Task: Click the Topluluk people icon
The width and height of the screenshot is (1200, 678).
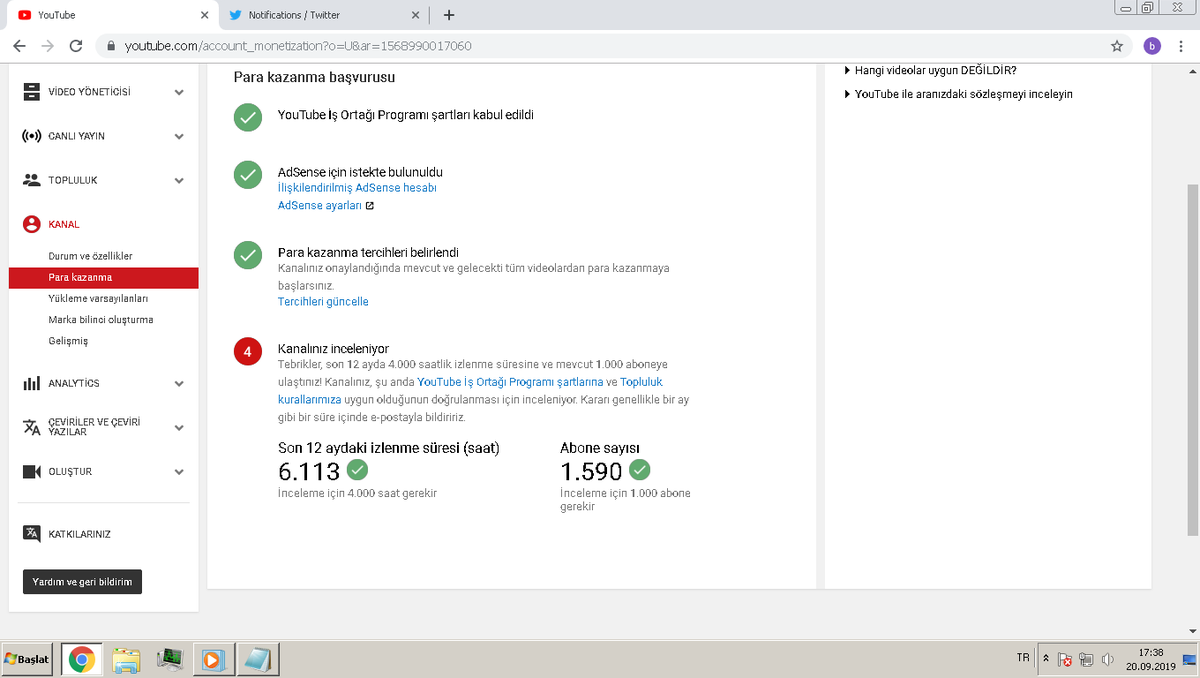Action: click(x=31, y=180)
